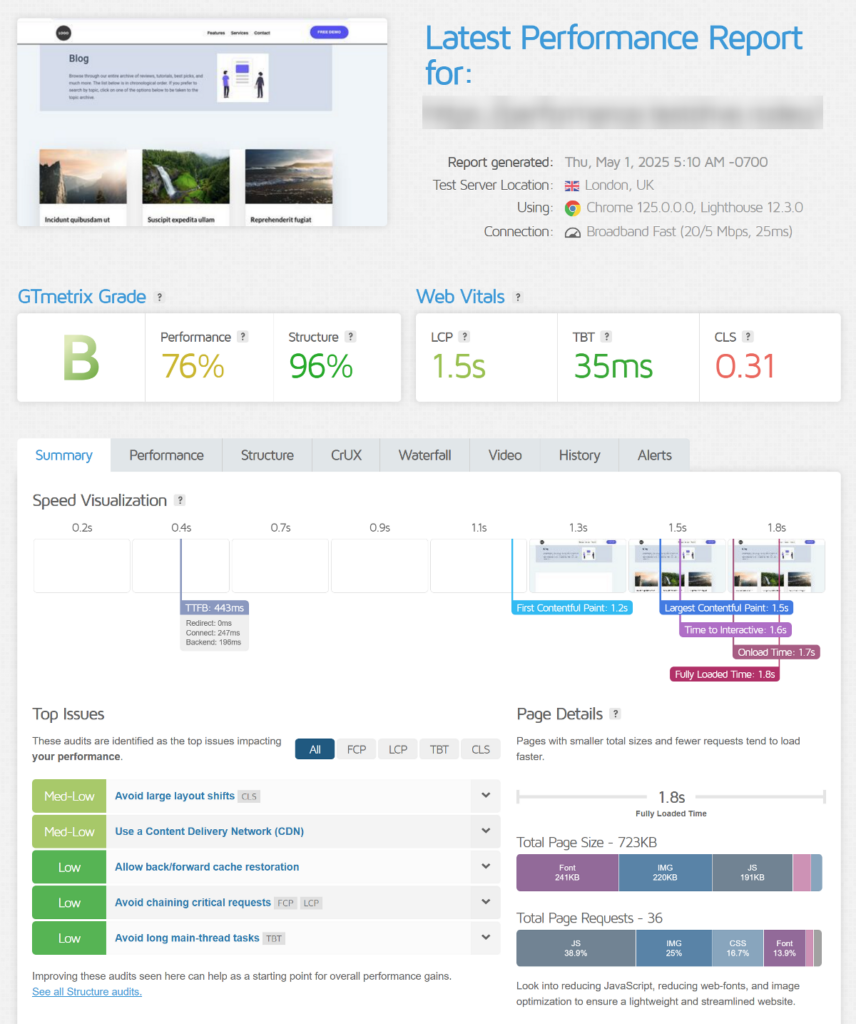Open the History tab
The width and height of the screenshot is (856, 1024).
(x=579, y=455)
